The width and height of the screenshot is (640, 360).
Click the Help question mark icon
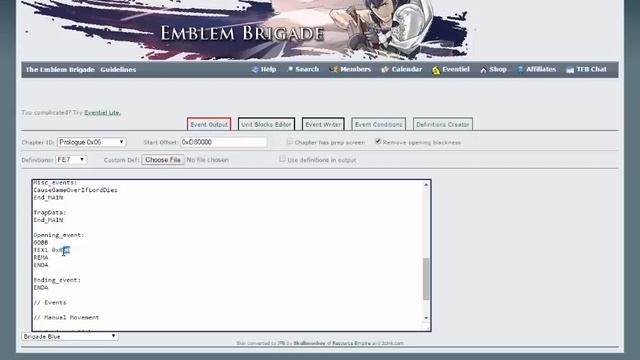click(255, 69)
